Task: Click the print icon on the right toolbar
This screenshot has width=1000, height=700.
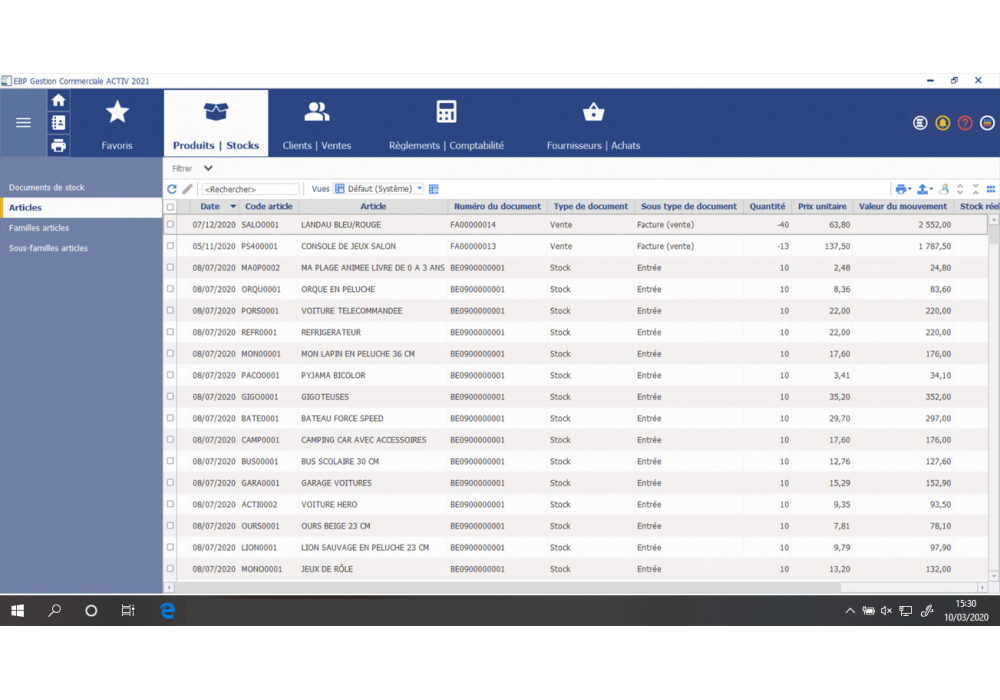Action: [x=901, y=188]
